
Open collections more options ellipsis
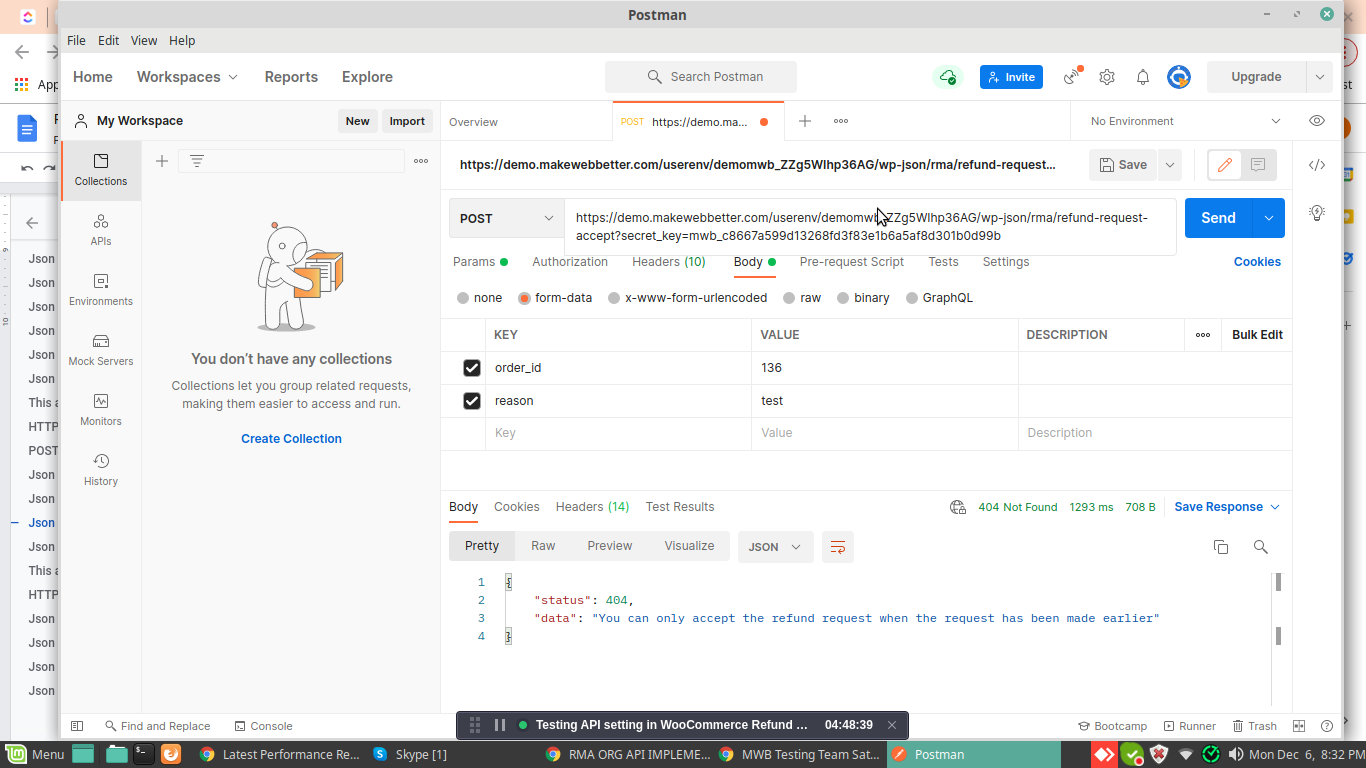[x=421, y=161]
